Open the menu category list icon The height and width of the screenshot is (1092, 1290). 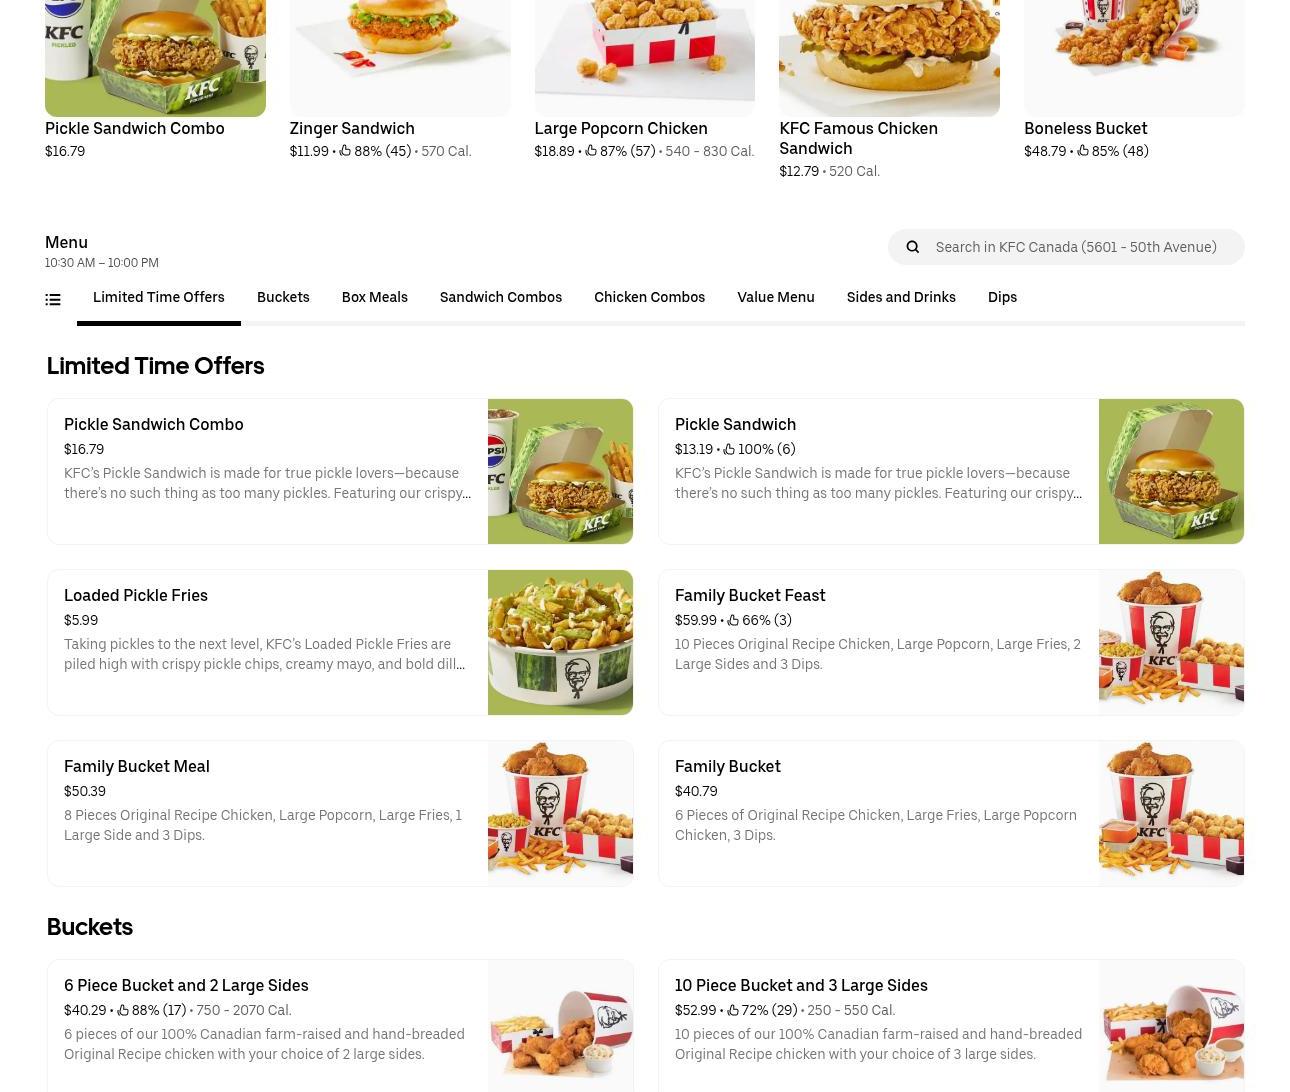pyautogui.click(x=53, y=299)
